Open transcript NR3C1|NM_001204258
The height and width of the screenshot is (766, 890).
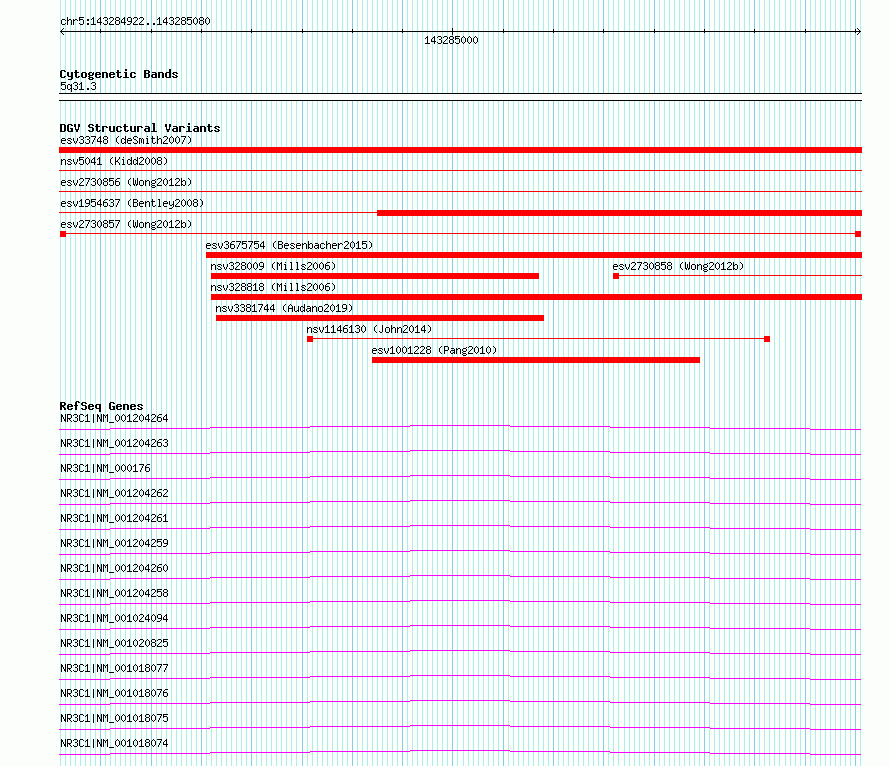114,593
